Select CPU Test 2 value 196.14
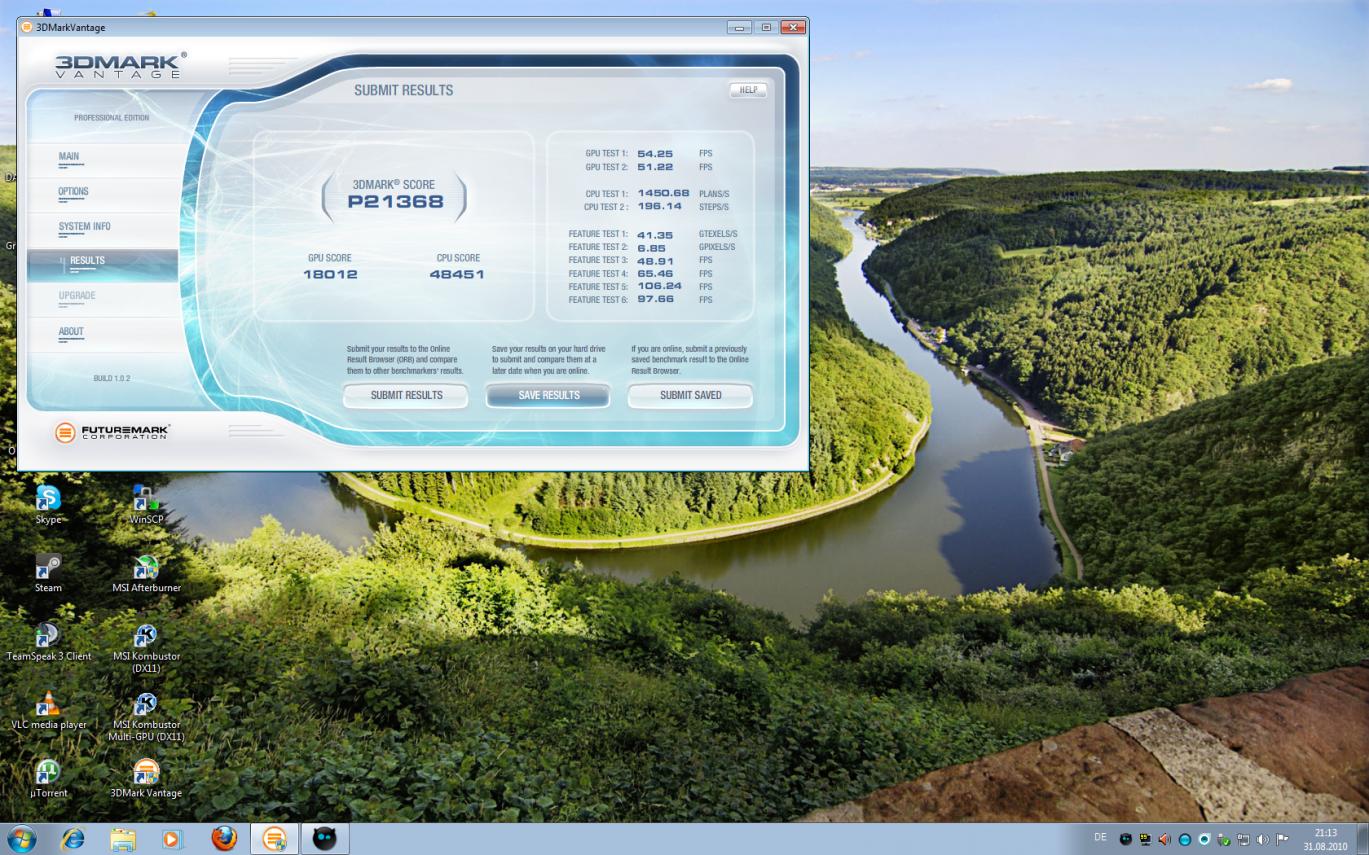 click(x=659, y=206)
